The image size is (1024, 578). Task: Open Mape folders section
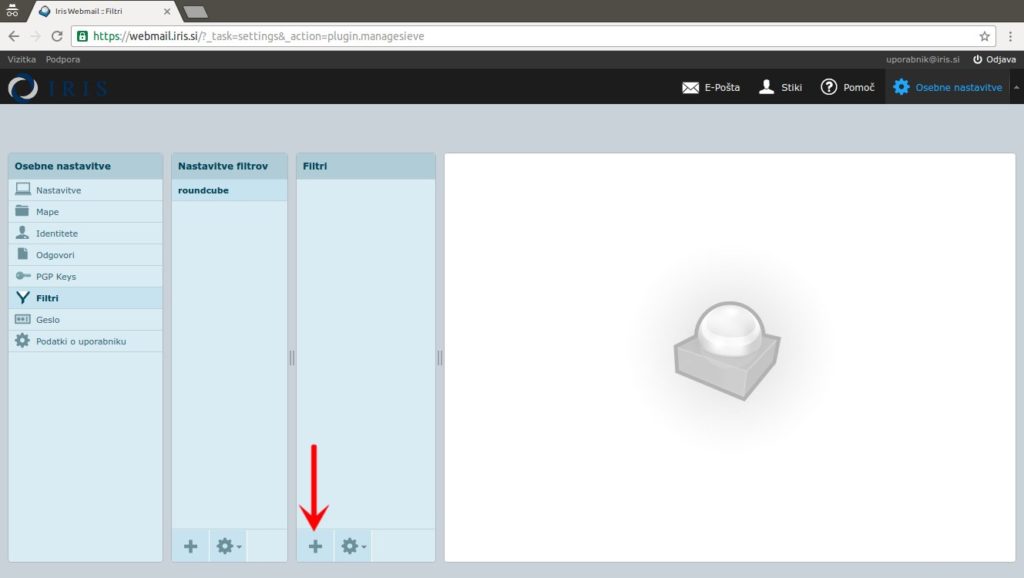point(47,212)
